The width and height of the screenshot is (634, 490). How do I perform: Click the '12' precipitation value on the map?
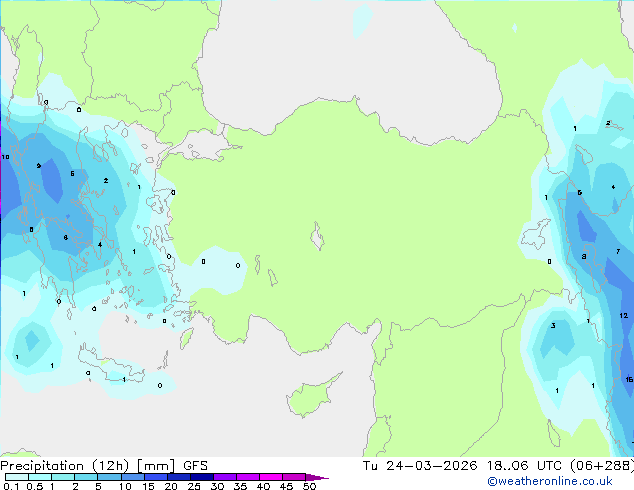pos(623,315)
